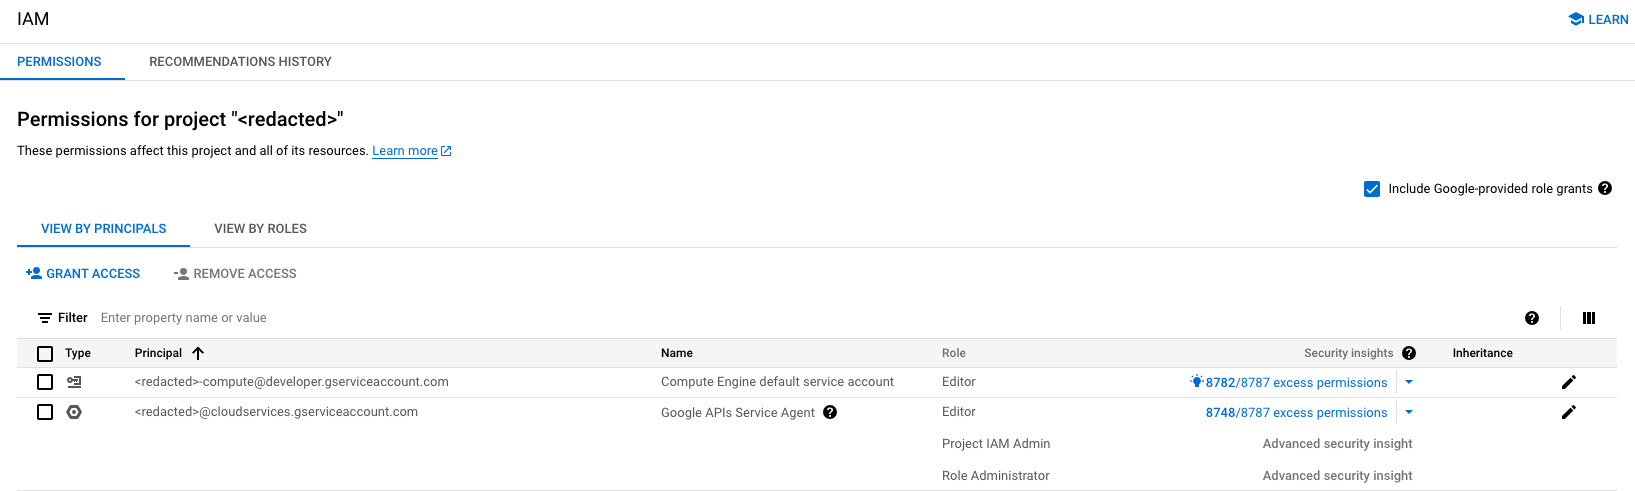Click help icon beside Google APIs Service Agent
Image resolution: width=1635 pixels, height=491 pixels.
coord(829,412)
